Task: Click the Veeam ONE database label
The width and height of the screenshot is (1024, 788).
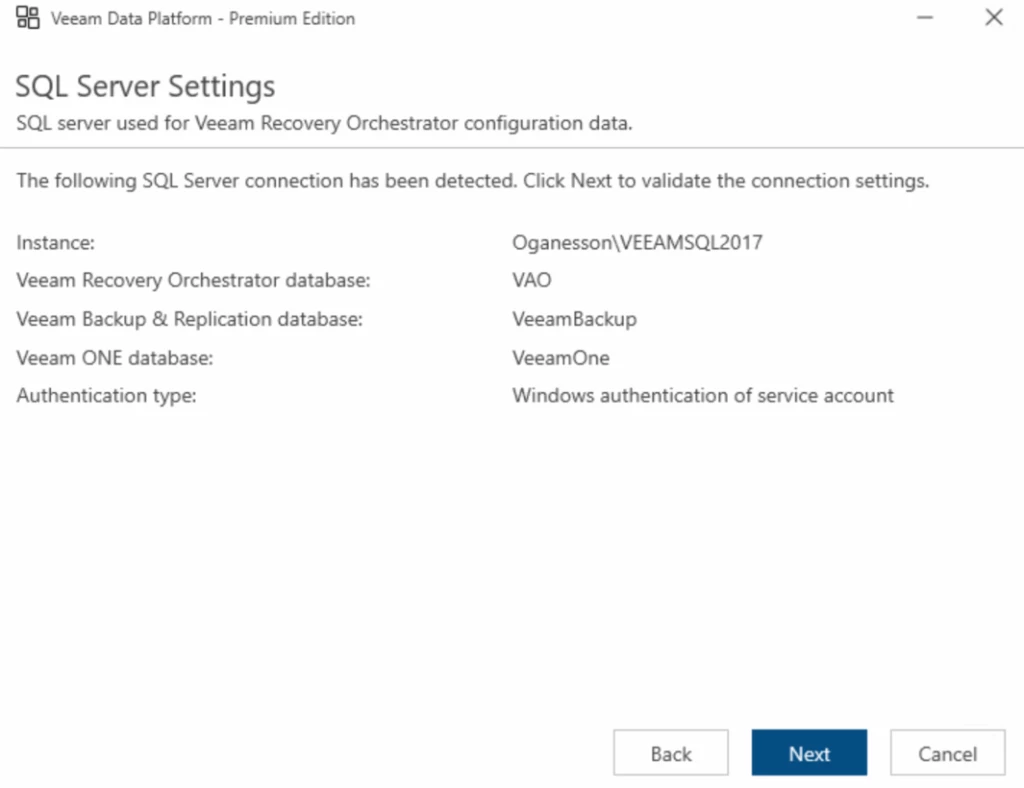Action: 115,357
